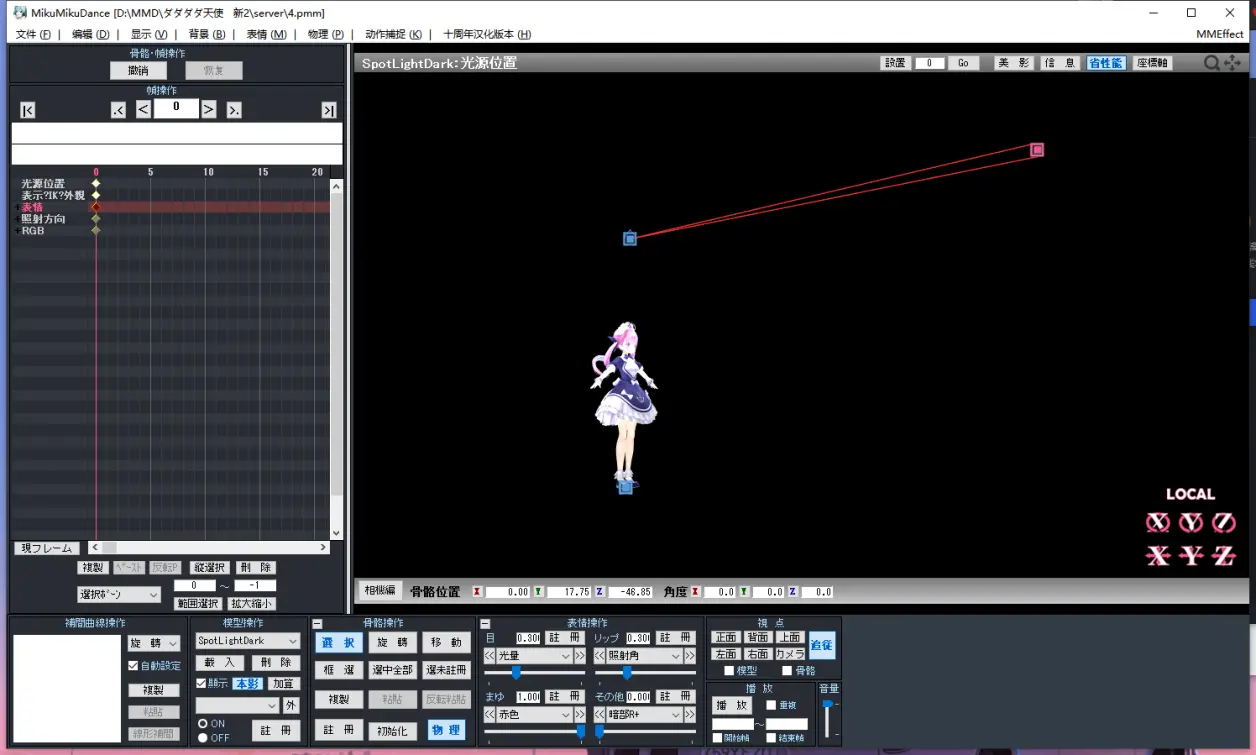Click the 光源位置 keyframe at frame 0

click(x=96, y=184)
